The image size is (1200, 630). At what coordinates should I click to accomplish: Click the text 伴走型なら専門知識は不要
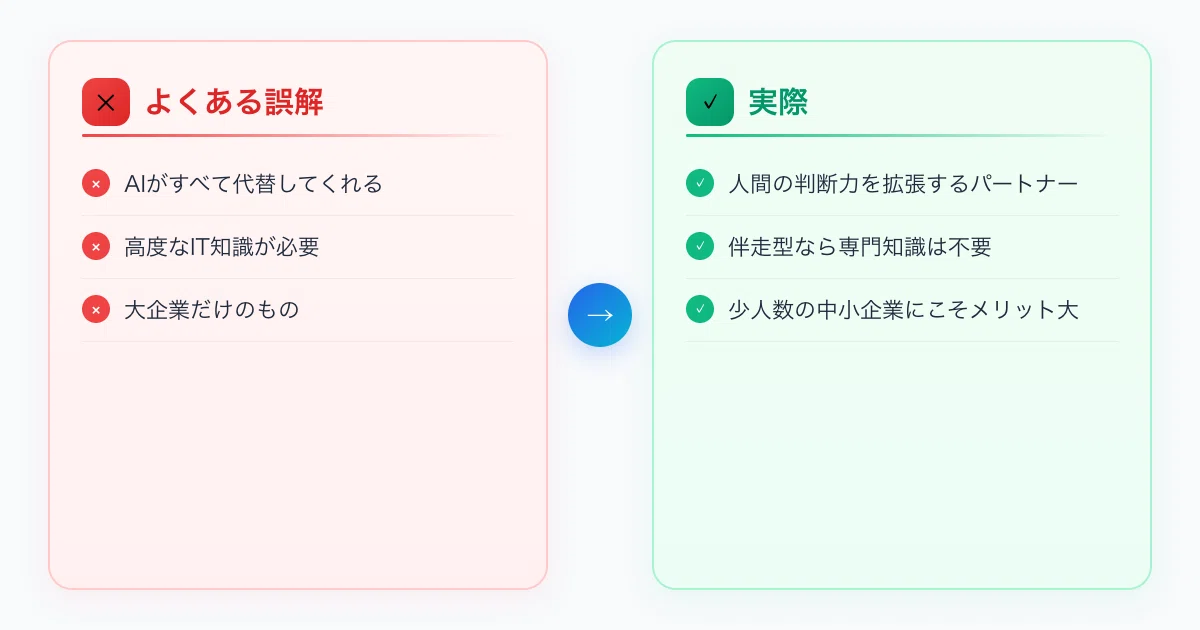pyautogui.click(x=860, y=247)
